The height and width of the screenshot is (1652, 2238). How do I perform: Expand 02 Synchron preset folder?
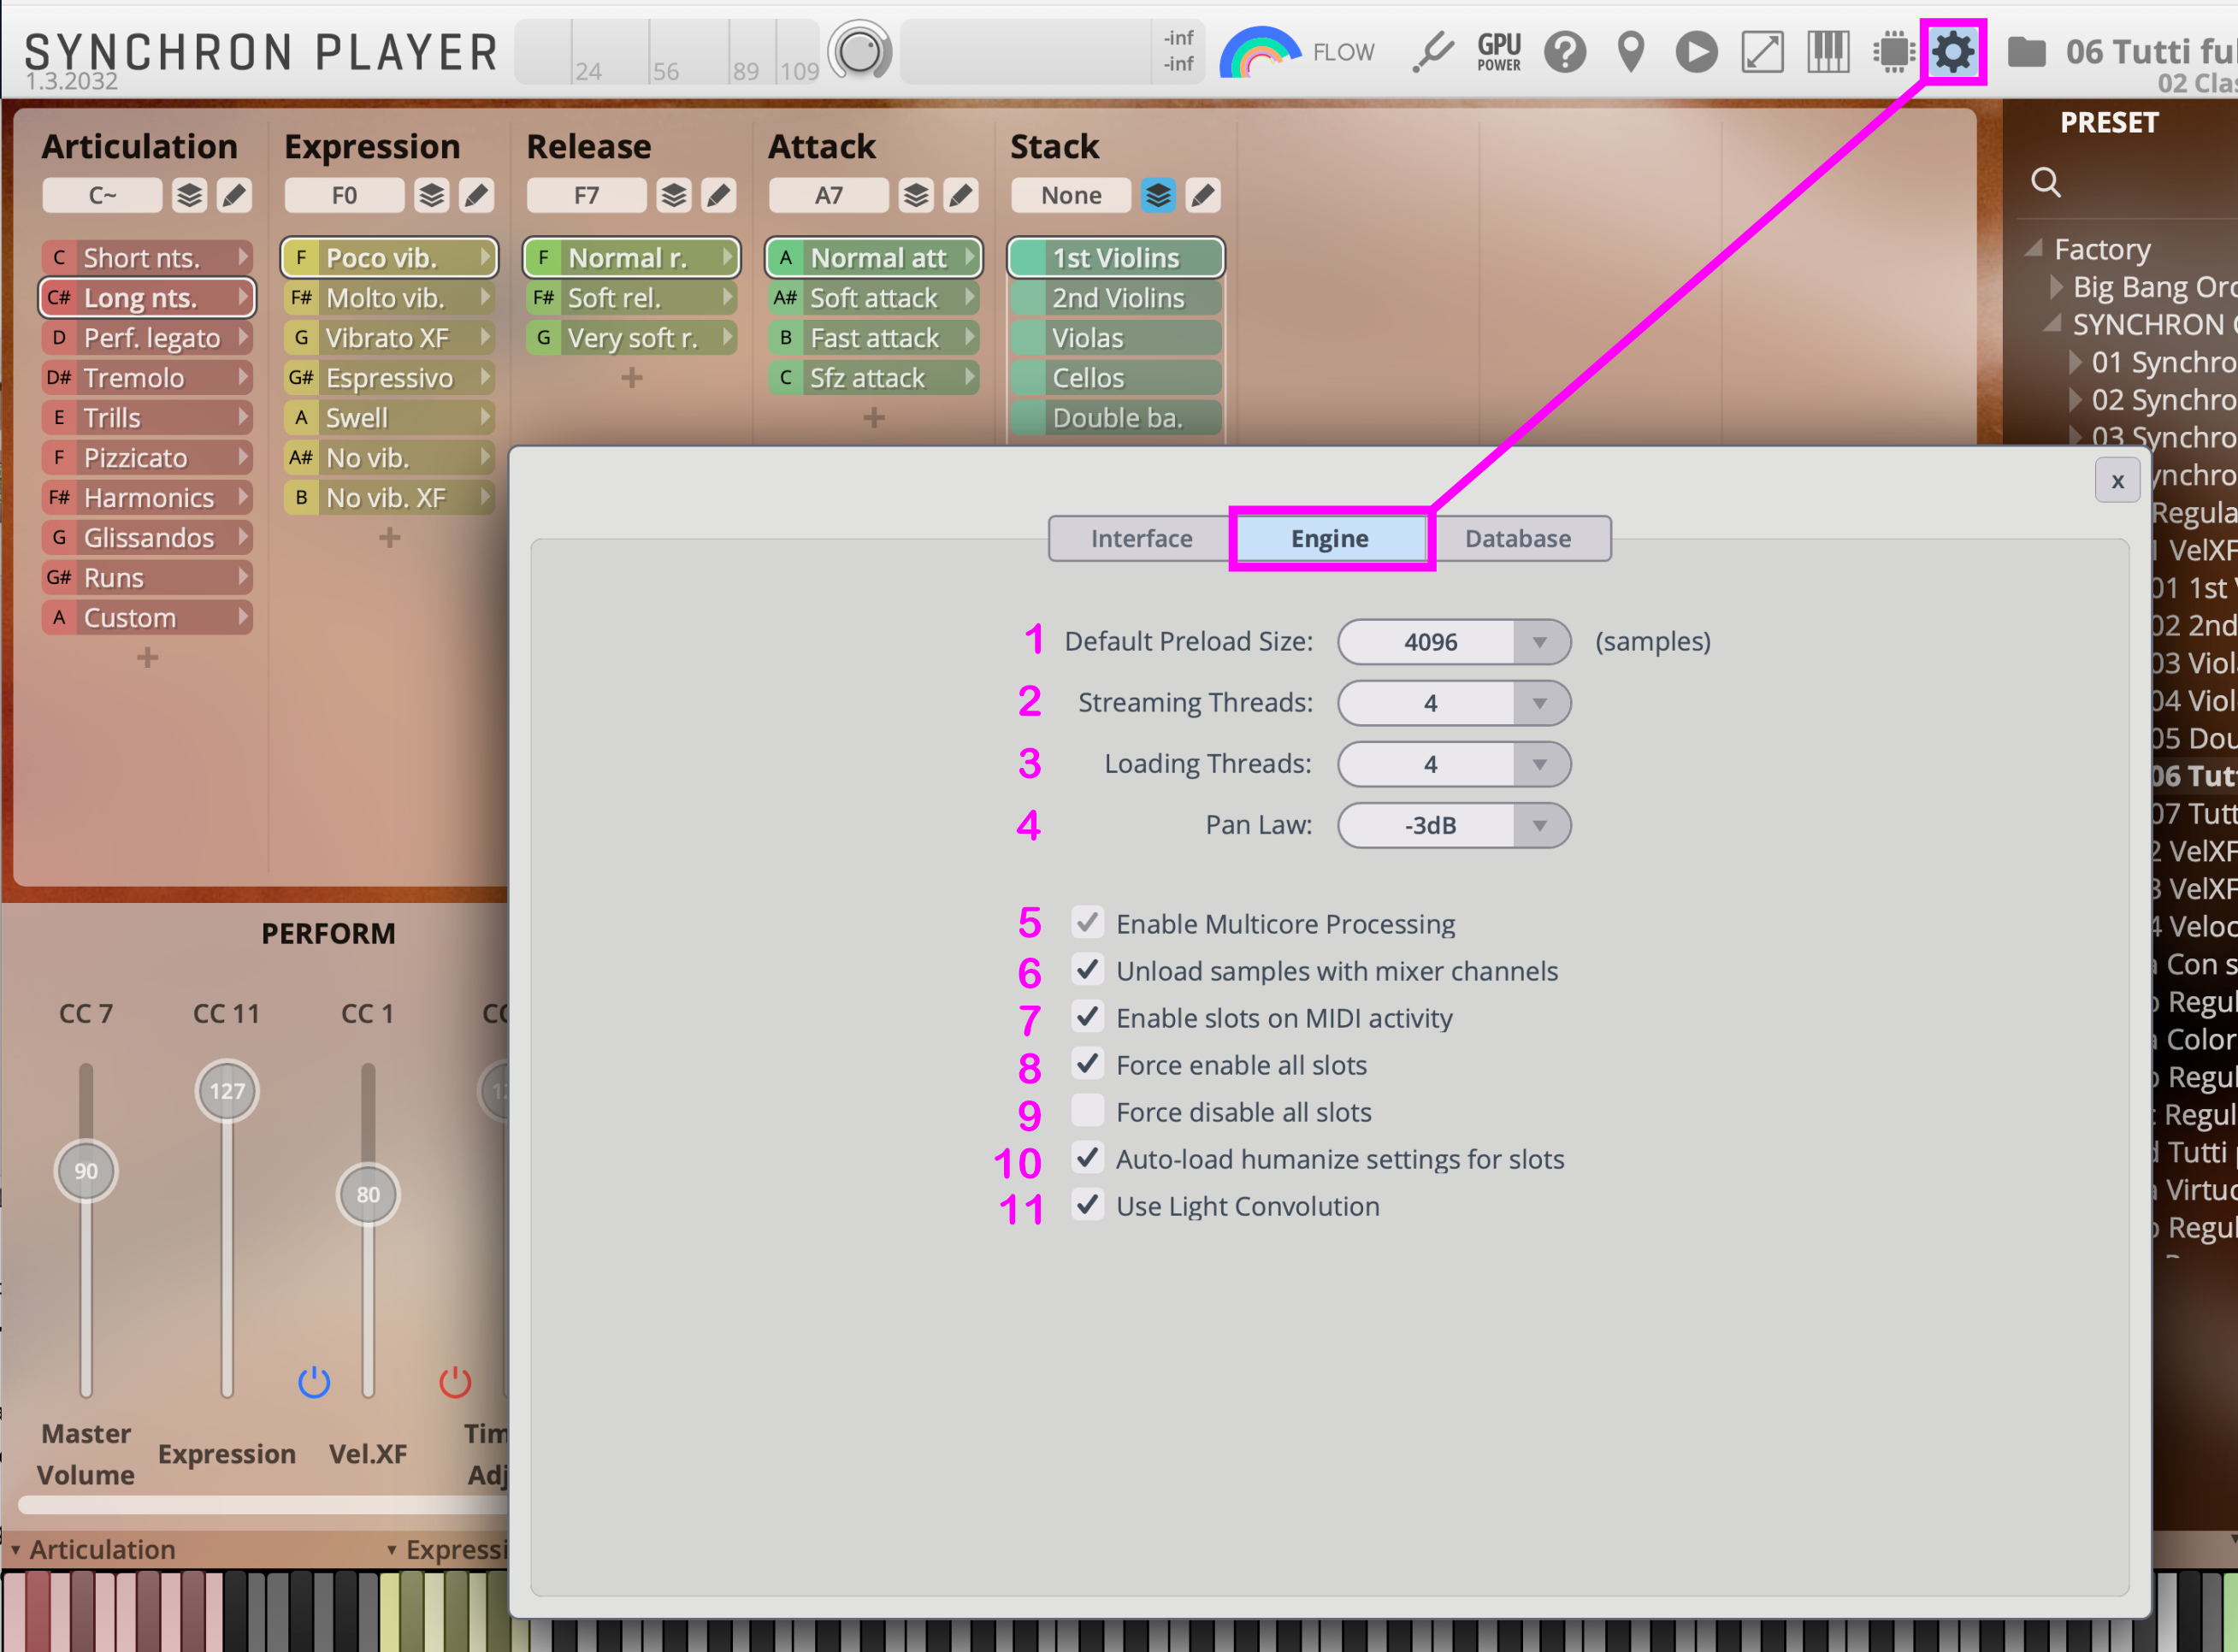coord(2075,399)
